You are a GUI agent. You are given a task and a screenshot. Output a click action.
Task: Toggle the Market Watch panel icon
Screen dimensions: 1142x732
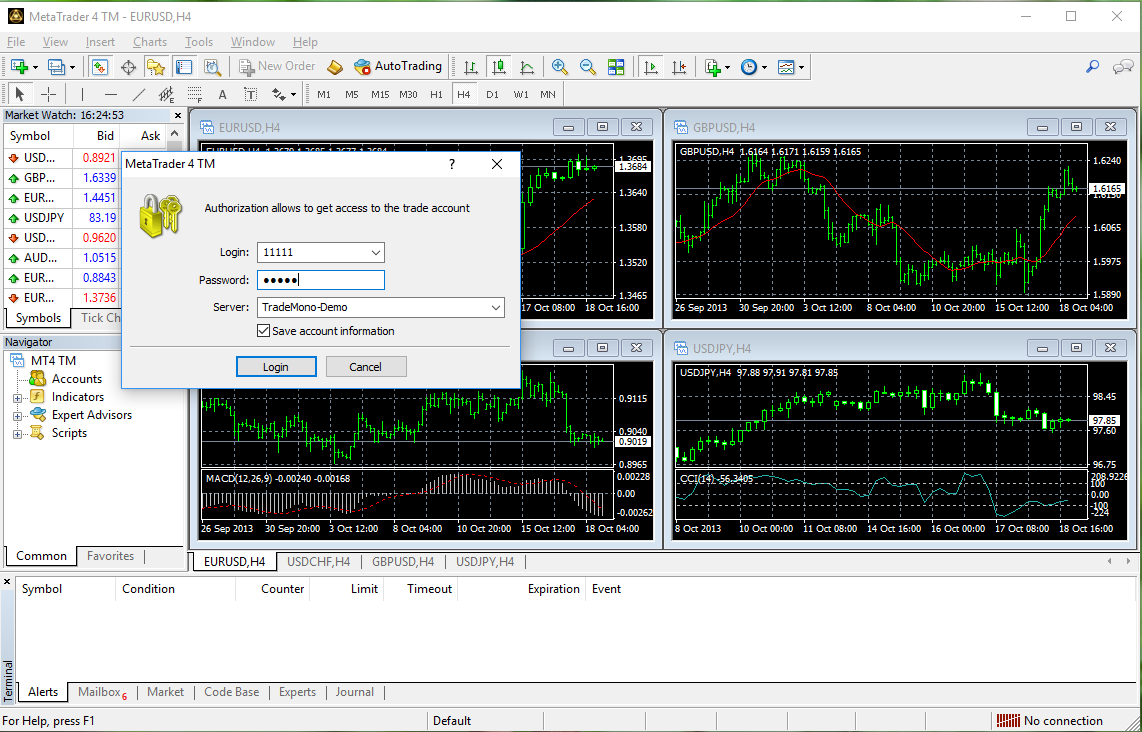coord(100,67)
